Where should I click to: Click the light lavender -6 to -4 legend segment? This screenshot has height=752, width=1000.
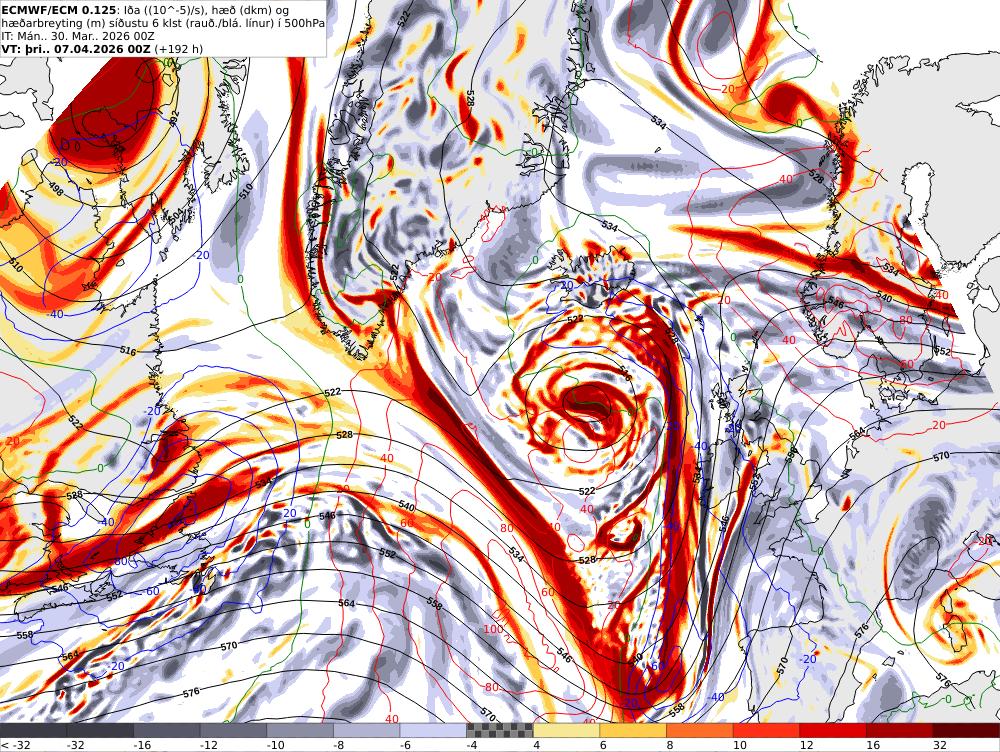[433, 731]
